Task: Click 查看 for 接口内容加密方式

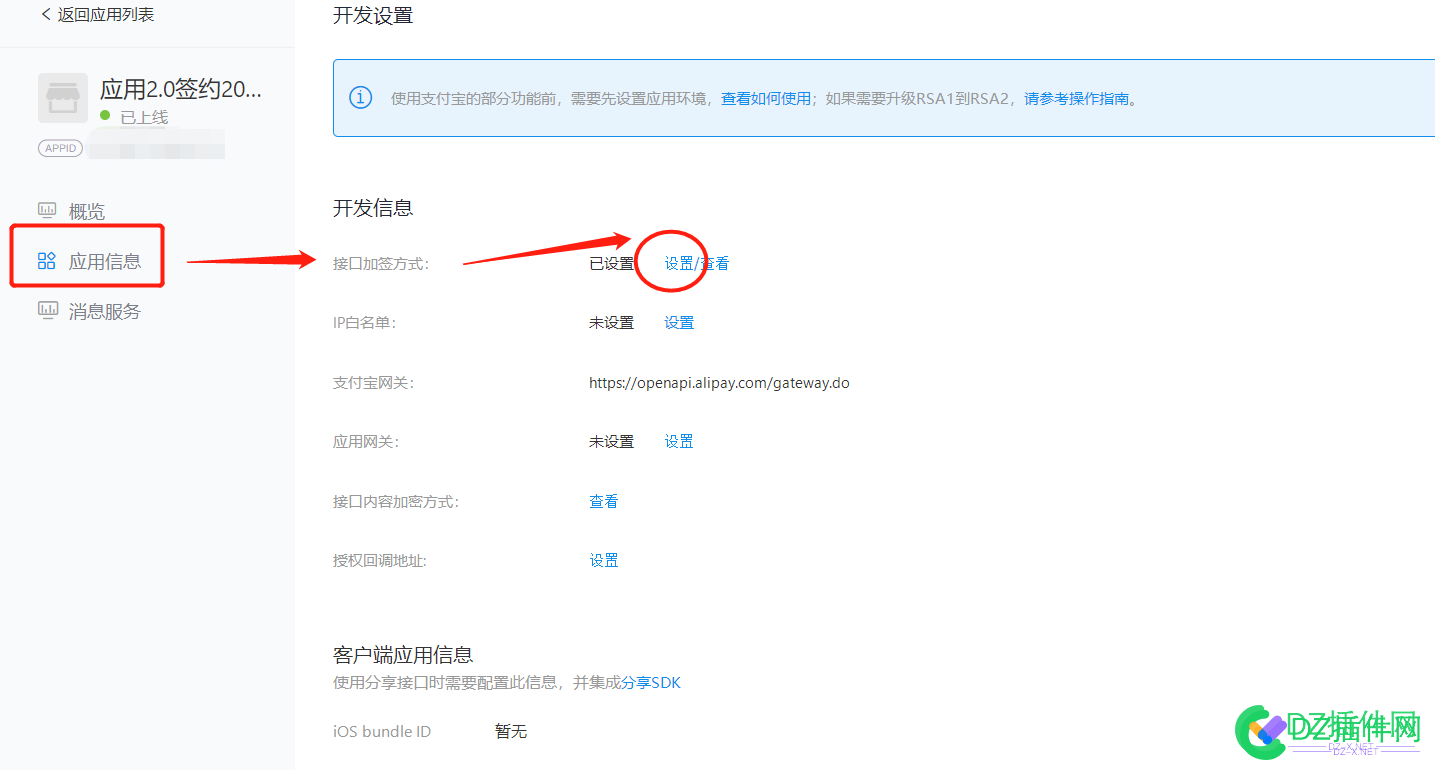Action: pyautogui.click(x=604, y=501)
